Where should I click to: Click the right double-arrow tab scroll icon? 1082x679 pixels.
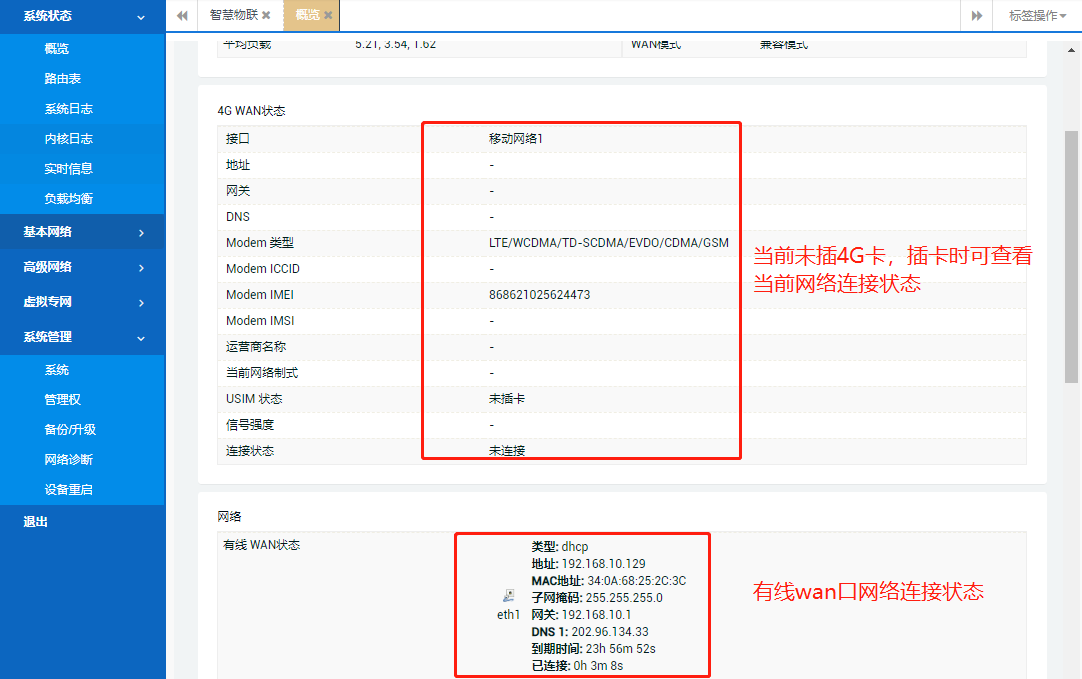pyautogui.click(x=977, y=16)
